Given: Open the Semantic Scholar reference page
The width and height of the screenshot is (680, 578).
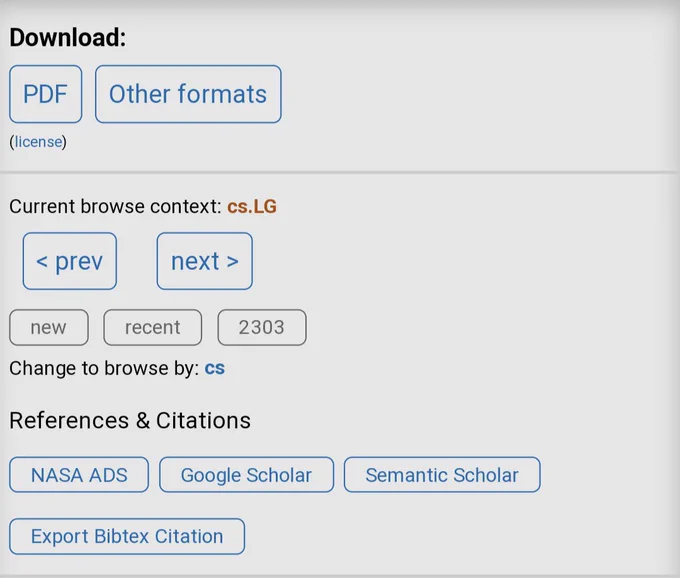Looking at the screenshot, I should point(441,475).
